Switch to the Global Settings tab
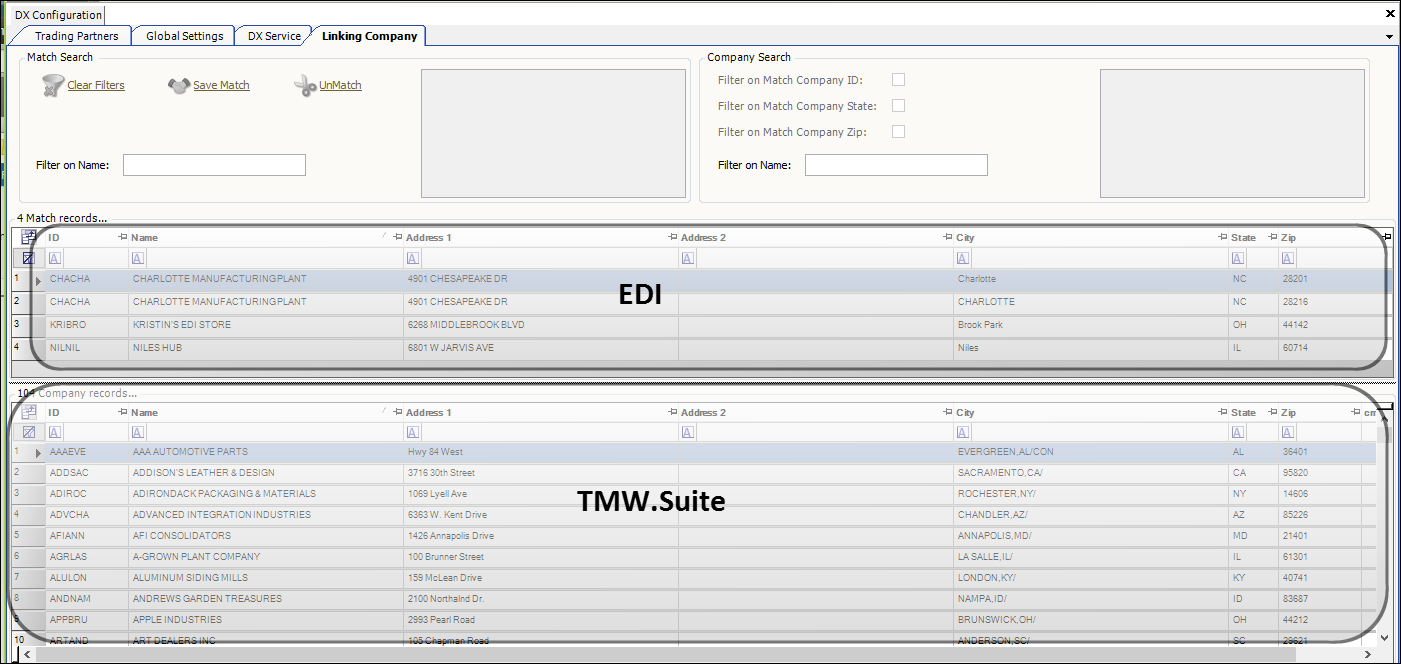 coord(185,36)
